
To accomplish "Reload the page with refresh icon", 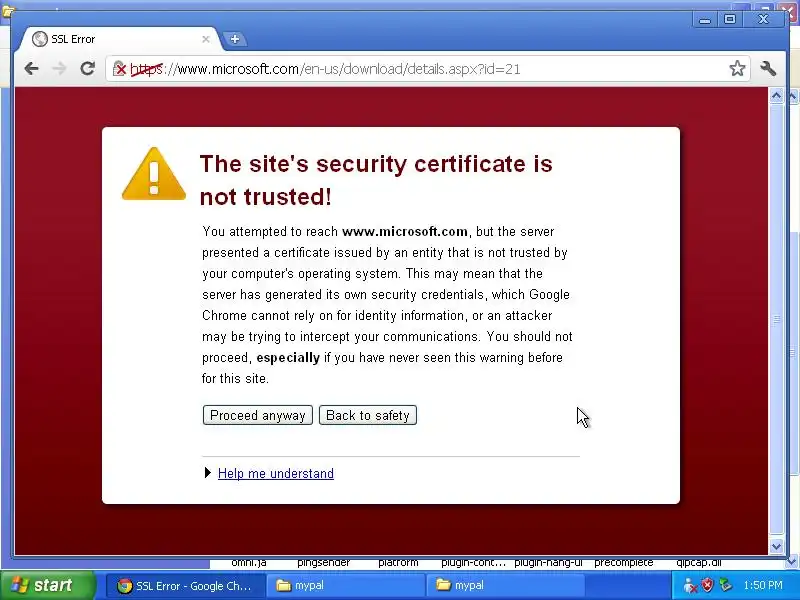I will click(x=88, y=68).
